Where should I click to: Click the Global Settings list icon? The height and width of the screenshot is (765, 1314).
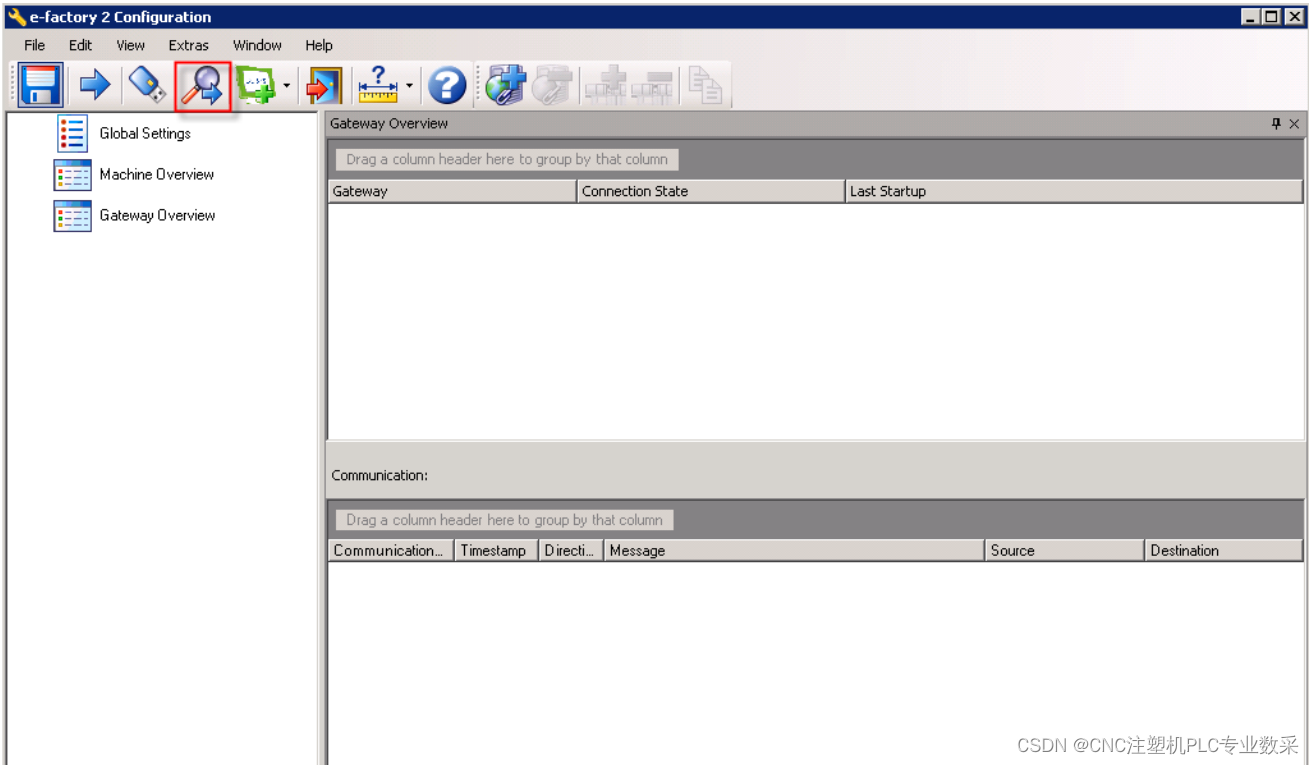[72, 133]
